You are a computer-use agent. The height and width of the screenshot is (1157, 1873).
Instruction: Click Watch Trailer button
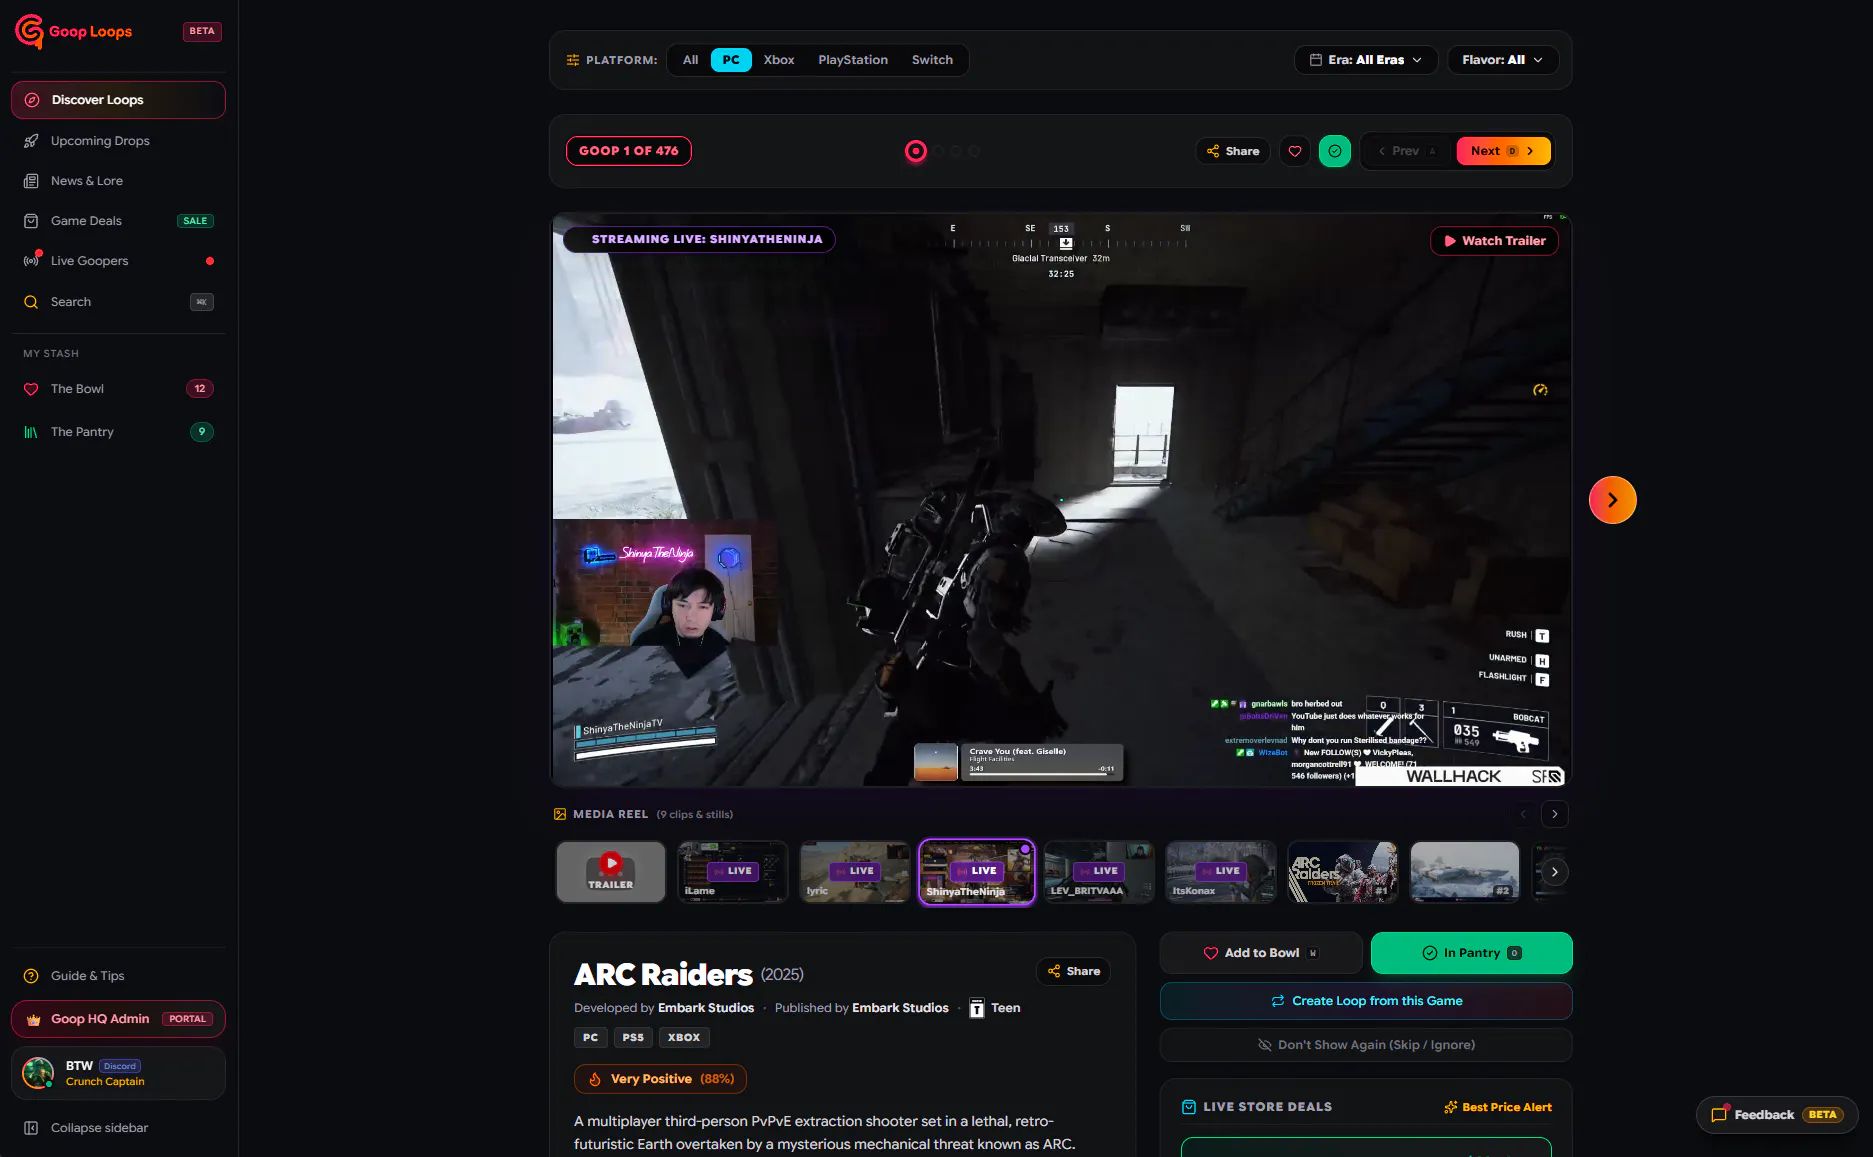pyautogui.click(x=1494, y=241)
